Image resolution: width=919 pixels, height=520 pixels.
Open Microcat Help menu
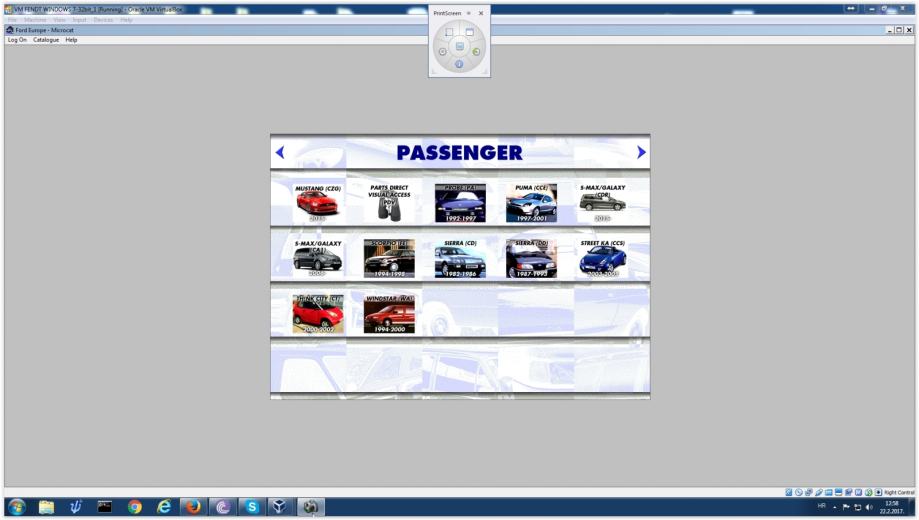(x=71, y=40)
